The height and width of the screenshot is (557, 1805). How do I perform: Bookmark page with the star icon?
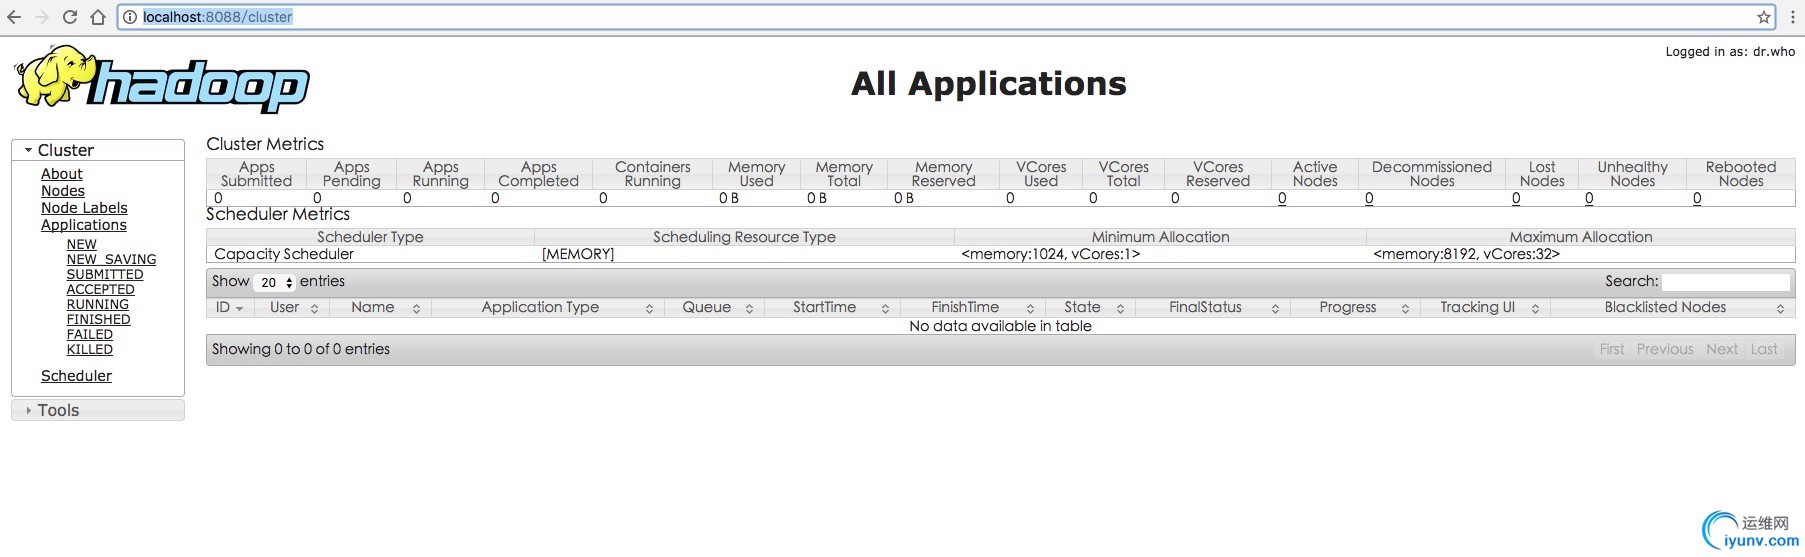[1764, 17]
